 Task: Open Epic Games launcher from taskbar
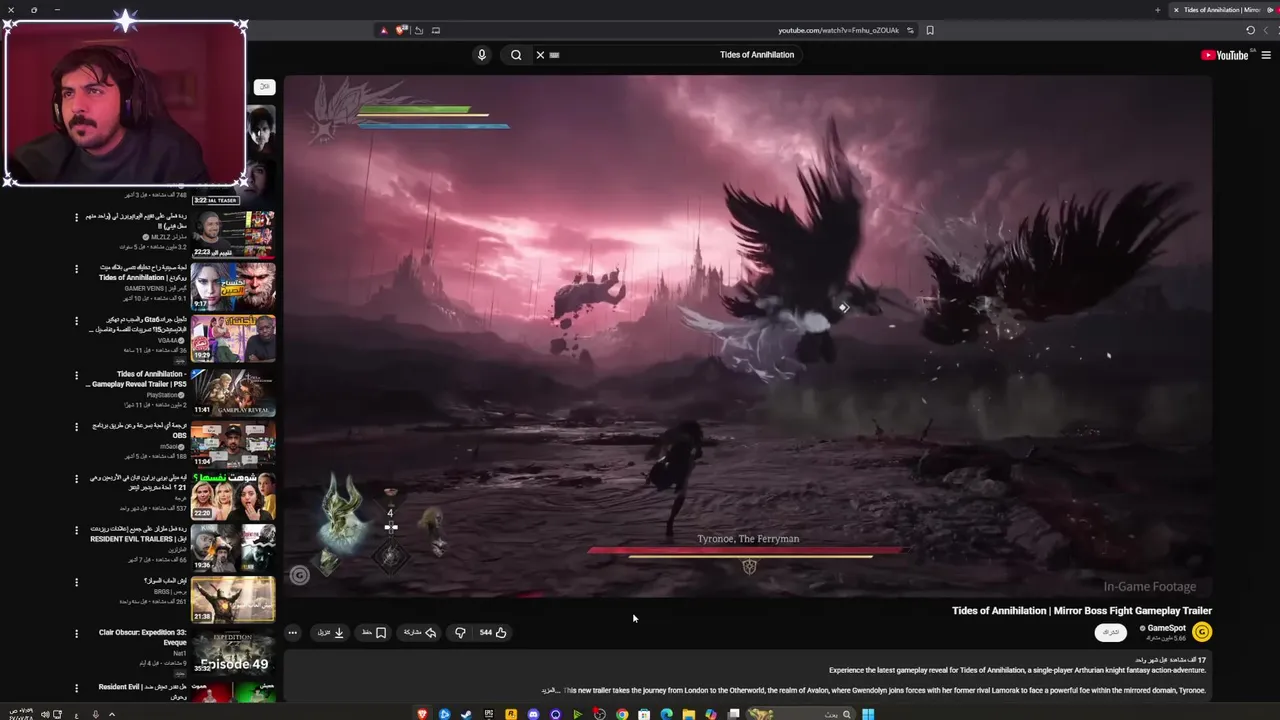point(489,714)
